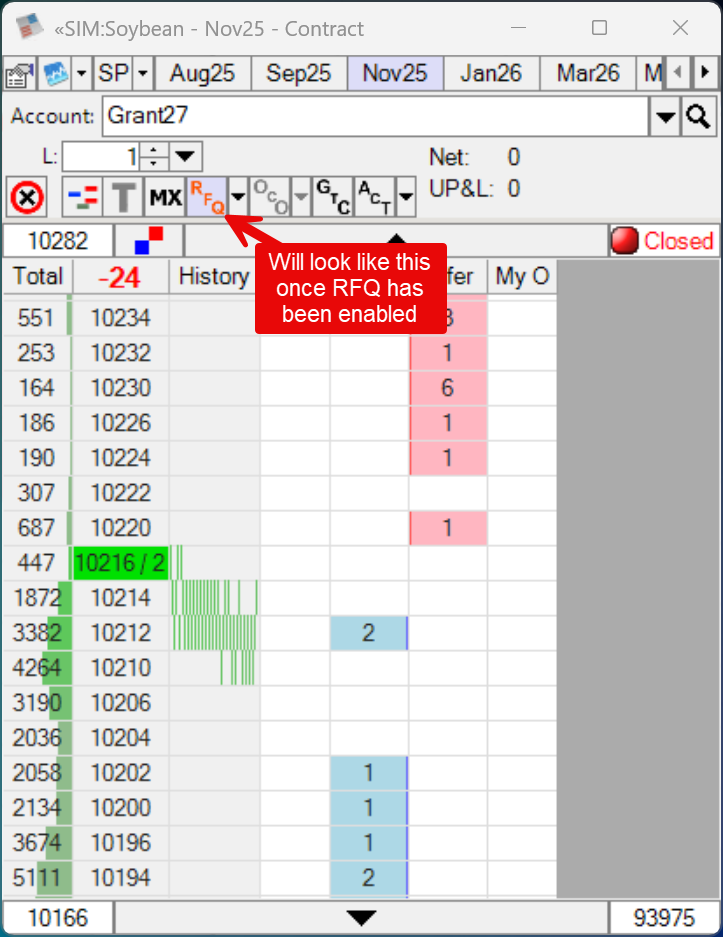
Task: Click the cancel all orders red X icon
Action: pos(27,197)
